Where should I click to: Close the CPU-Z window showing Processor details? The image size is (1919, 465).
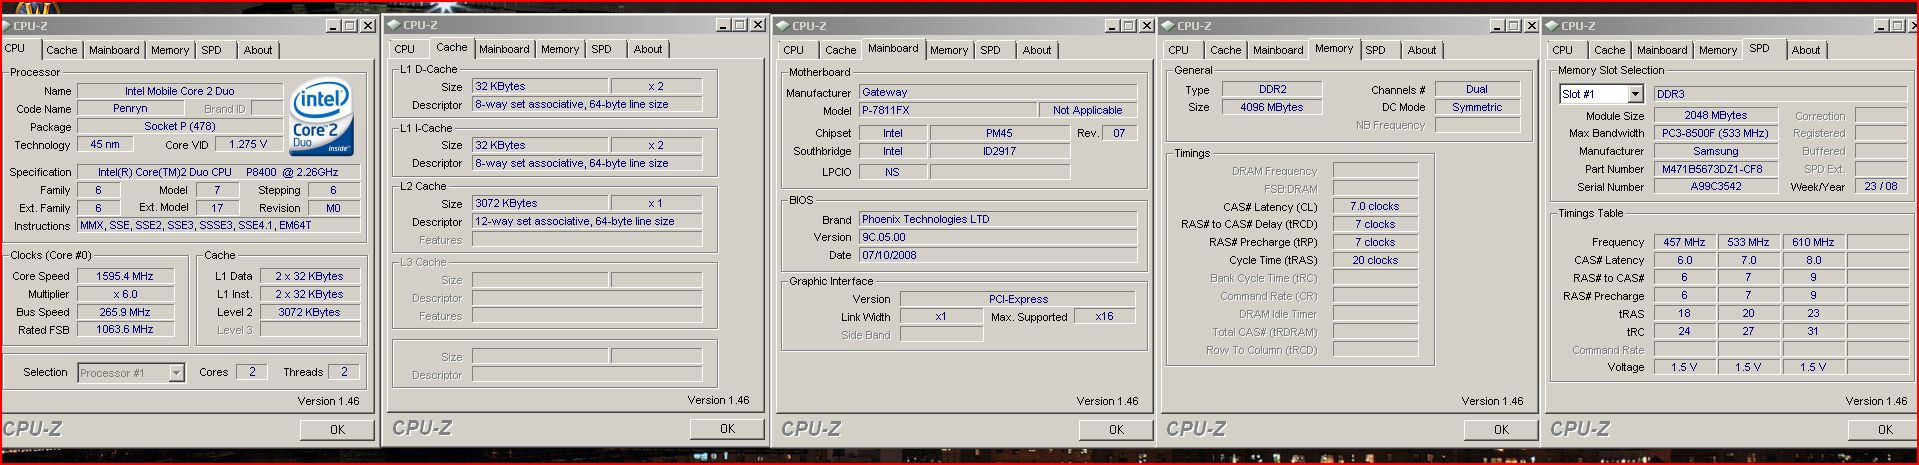(367, 26)
